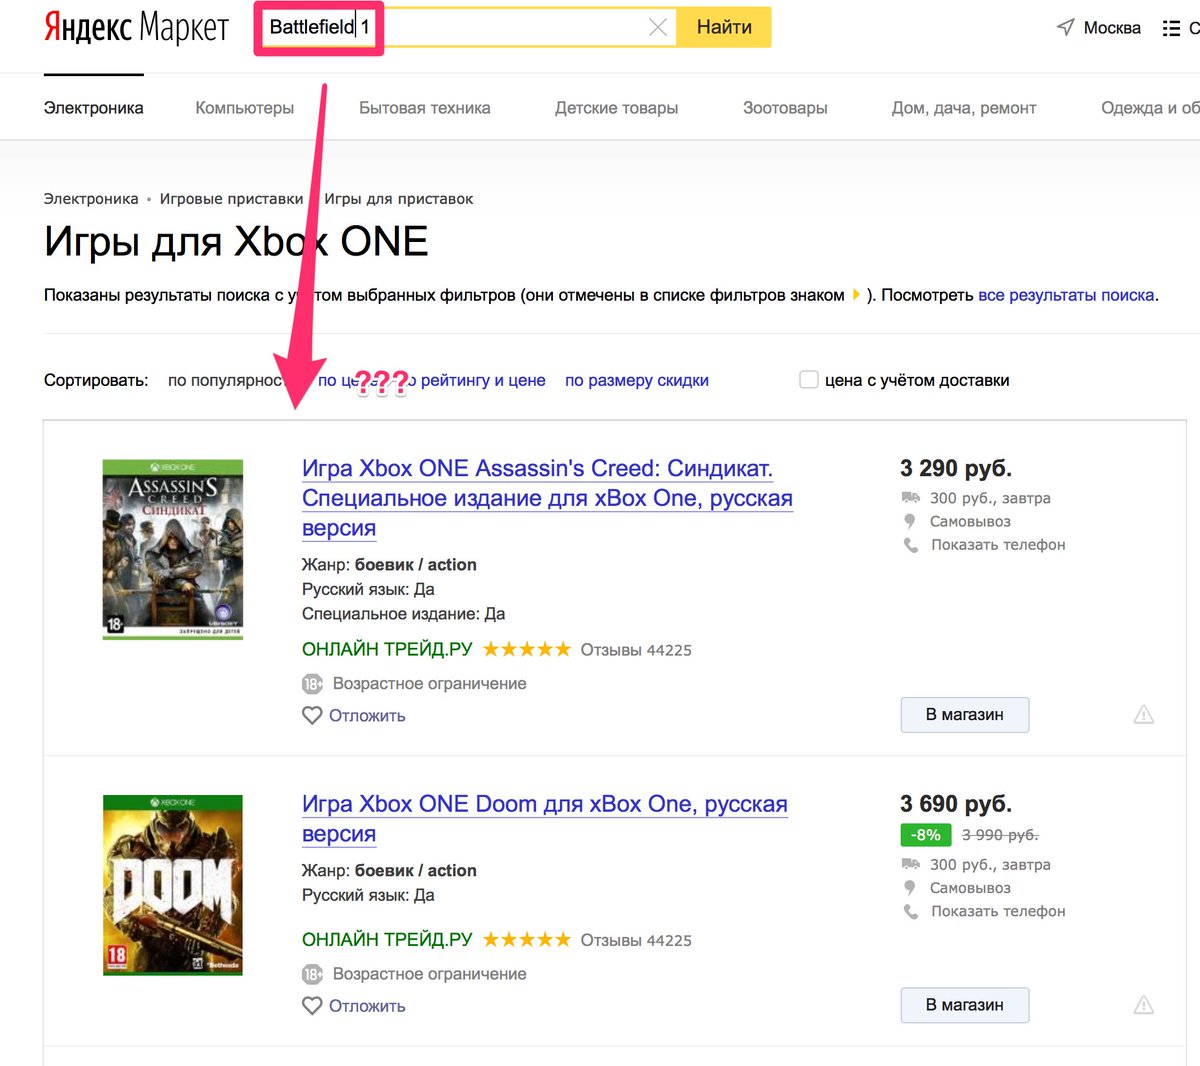This screenshot has width=1200, height=1066.
Task: Click the crossed-out 3 990 руб. price
Action: tap(1000, 835)
